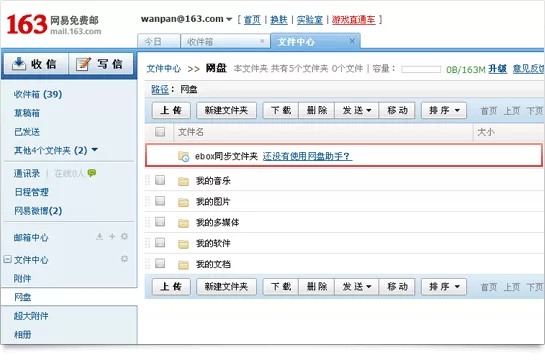545x360 pixels.
Task: Open the top 发送 dropdown
Action: click(x=357, y=111)
